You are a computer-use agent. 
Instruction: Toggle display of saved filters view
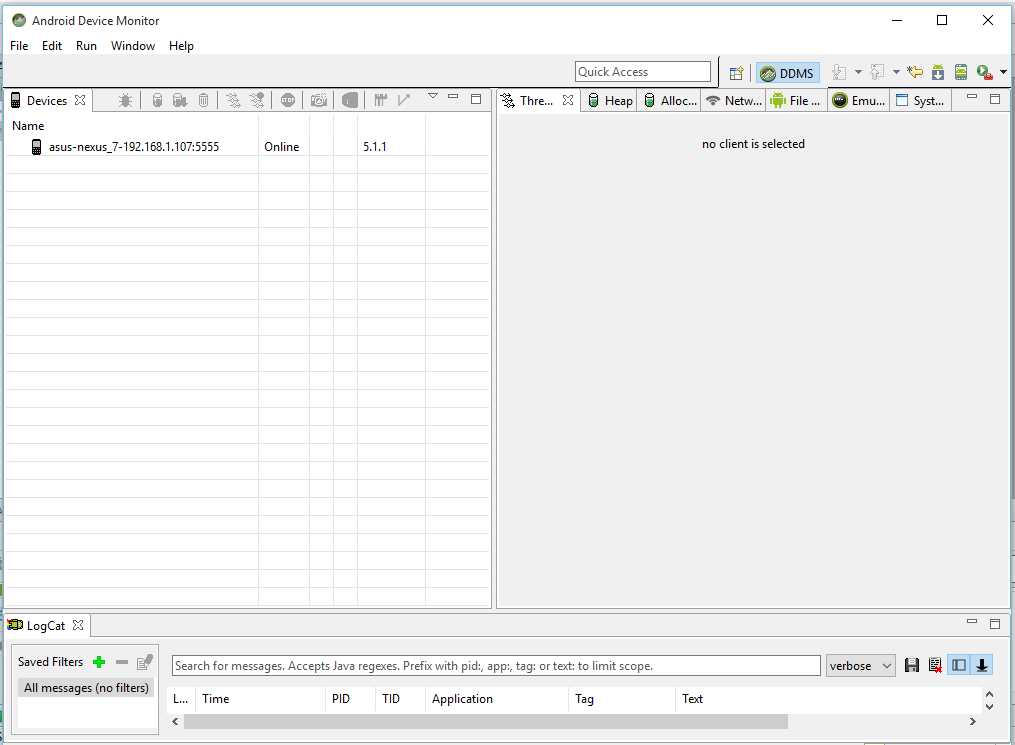pos(959,665)
